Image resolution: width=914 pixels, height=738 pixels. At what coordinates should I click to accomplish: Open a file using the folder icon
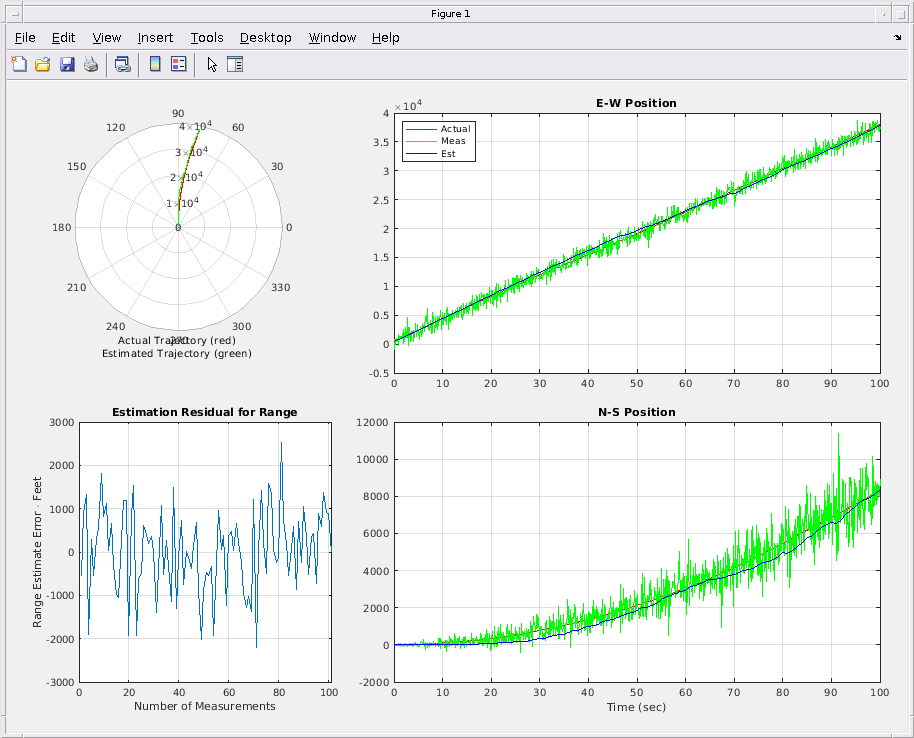(x=43, y=65)
